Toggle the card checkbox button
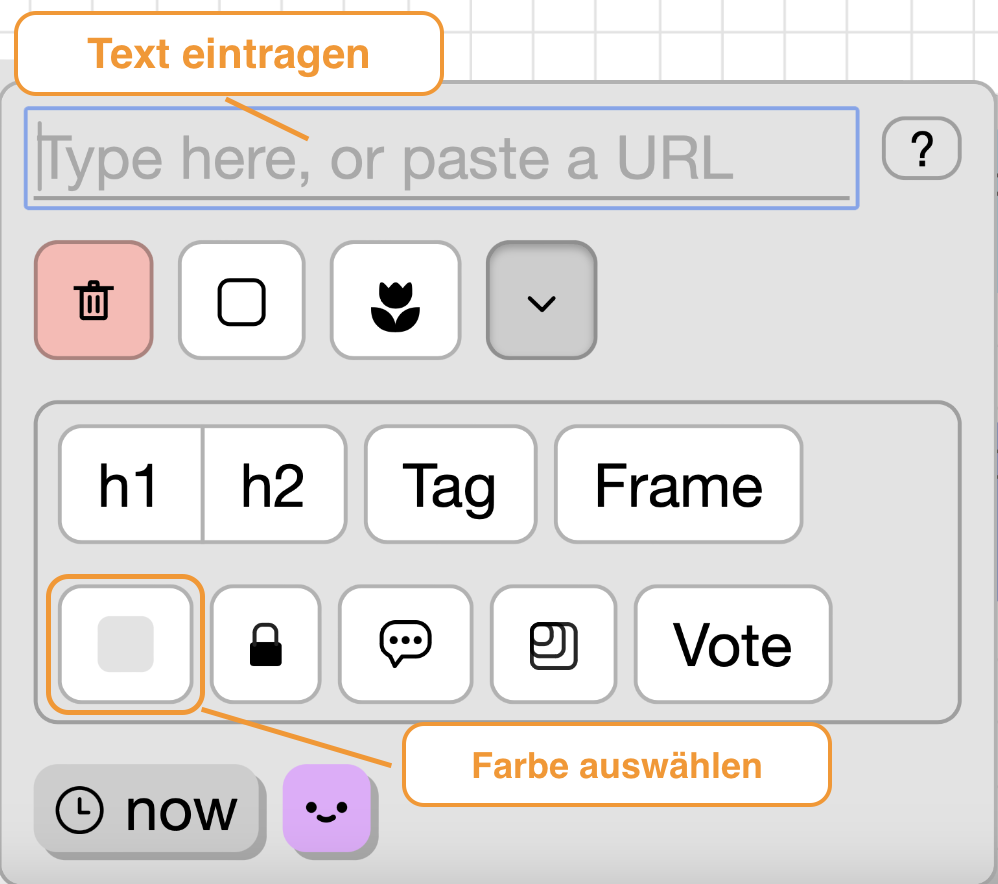The image size is (998, 884). (241, 300)
